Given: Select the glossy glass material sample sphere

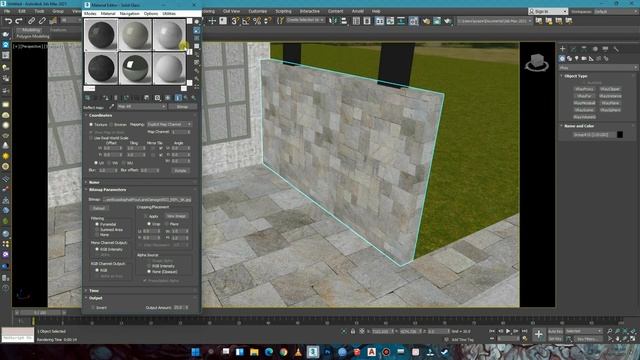Looking at the screenshot, I should click(135, 68).
